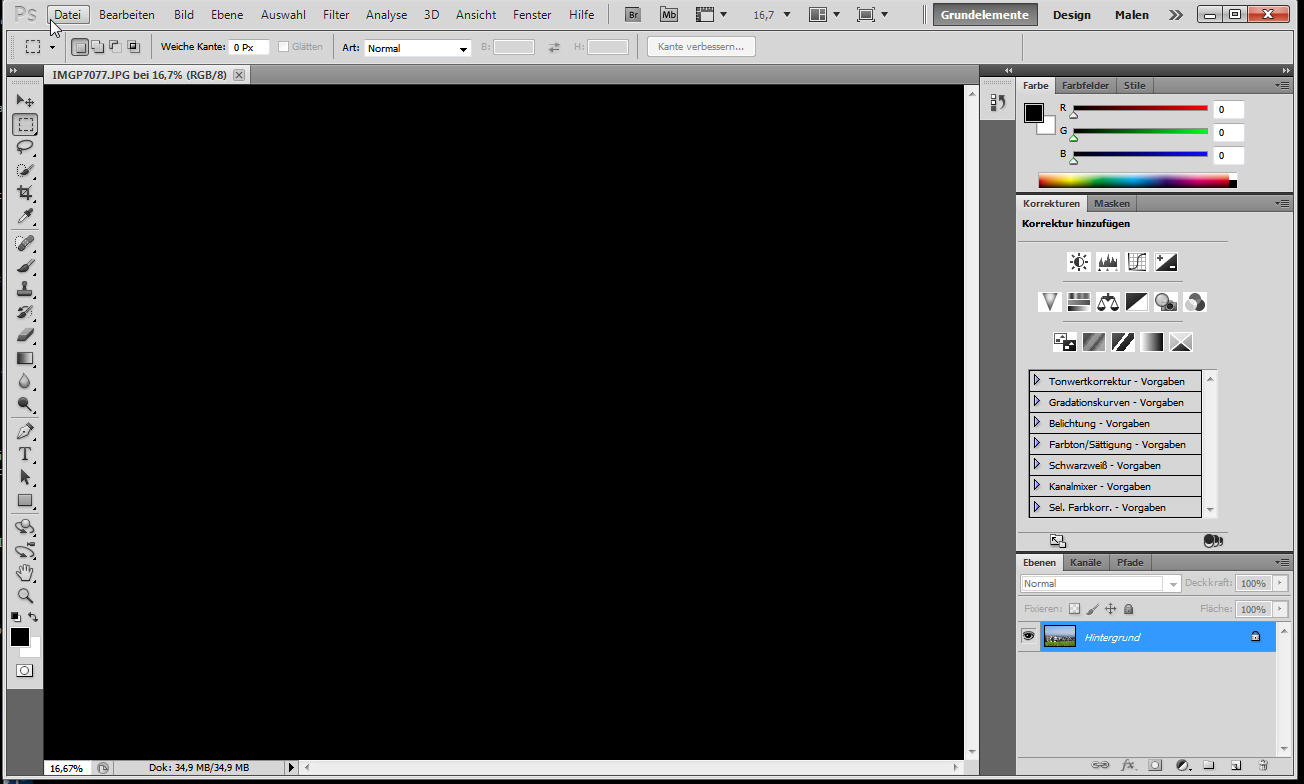Add an Exposure adjustment
Screen dimensions: 1304x784
click(1165, 262)
